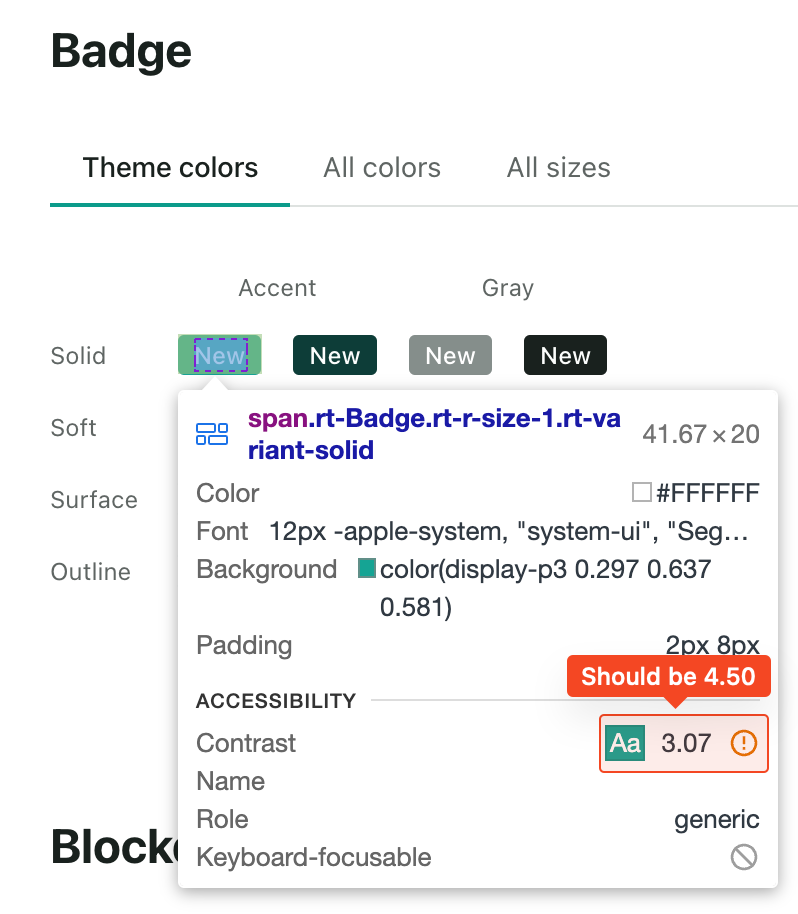The height and width of the screenshot is (914, 798).
Task: Click the orange warning icon next to contrast value
Action: point(742,743)
